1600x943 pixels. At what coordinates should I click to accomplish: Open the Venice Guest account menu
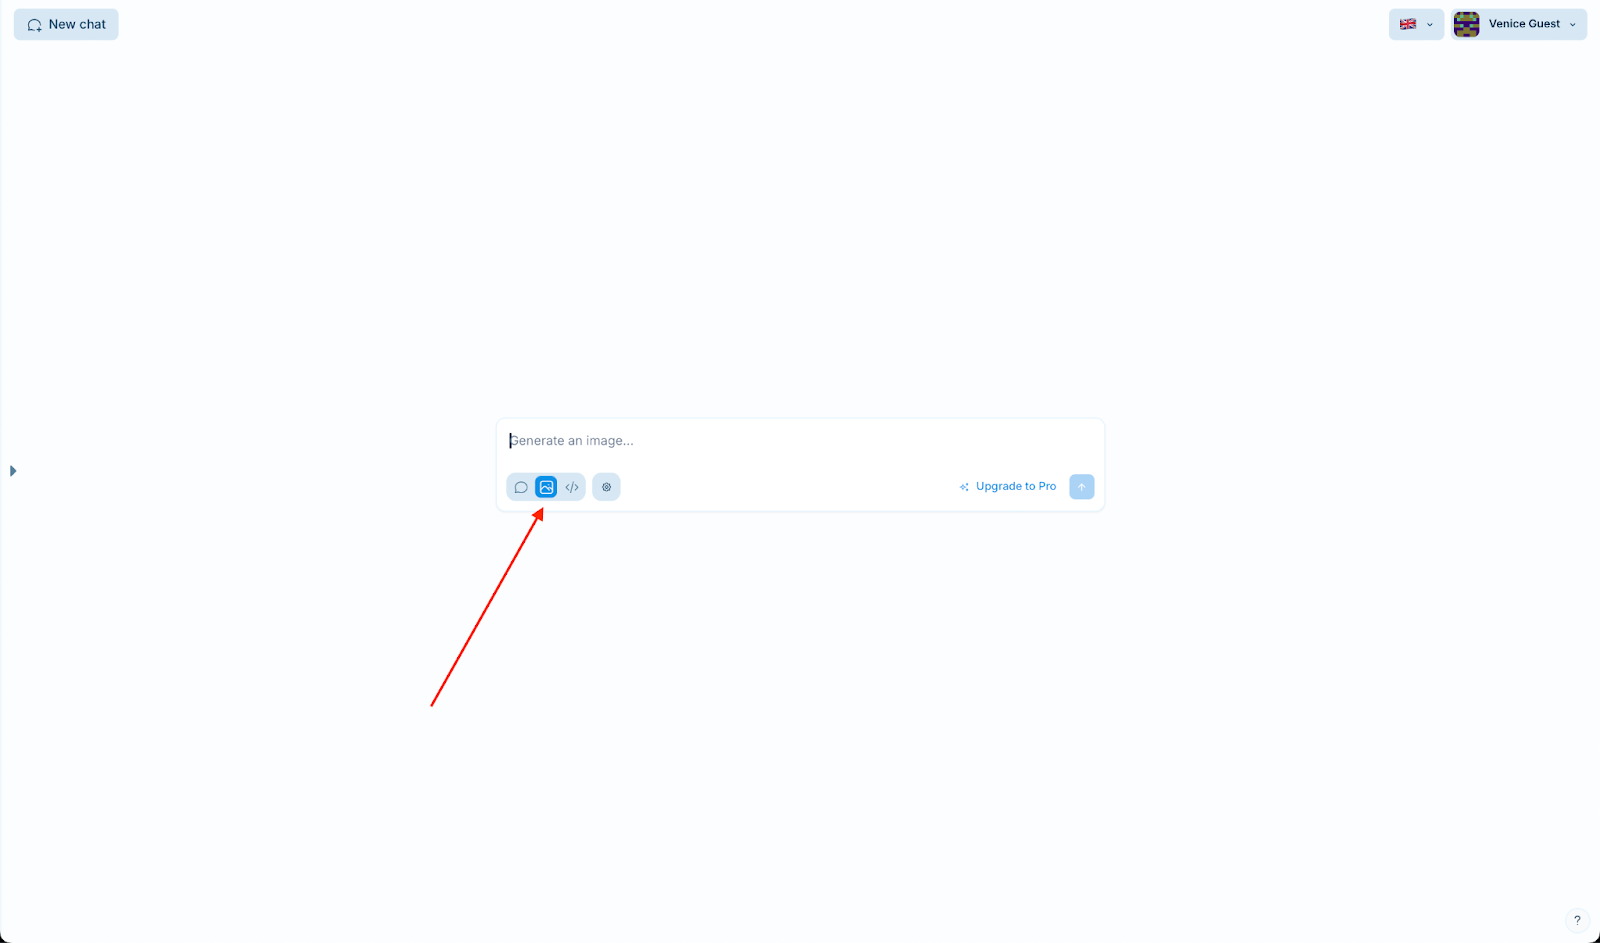(1519, 24)
